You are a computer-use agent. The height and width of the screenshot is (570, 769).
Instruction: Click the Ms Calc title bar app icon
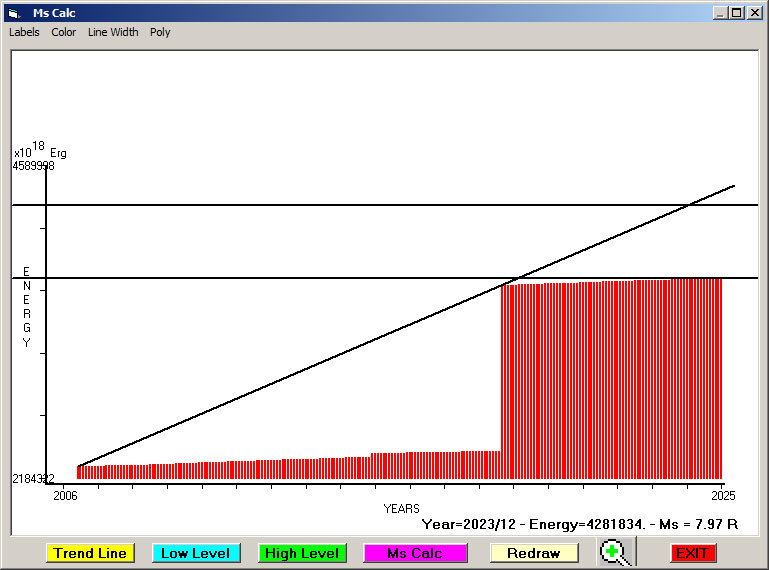point(13,13)
